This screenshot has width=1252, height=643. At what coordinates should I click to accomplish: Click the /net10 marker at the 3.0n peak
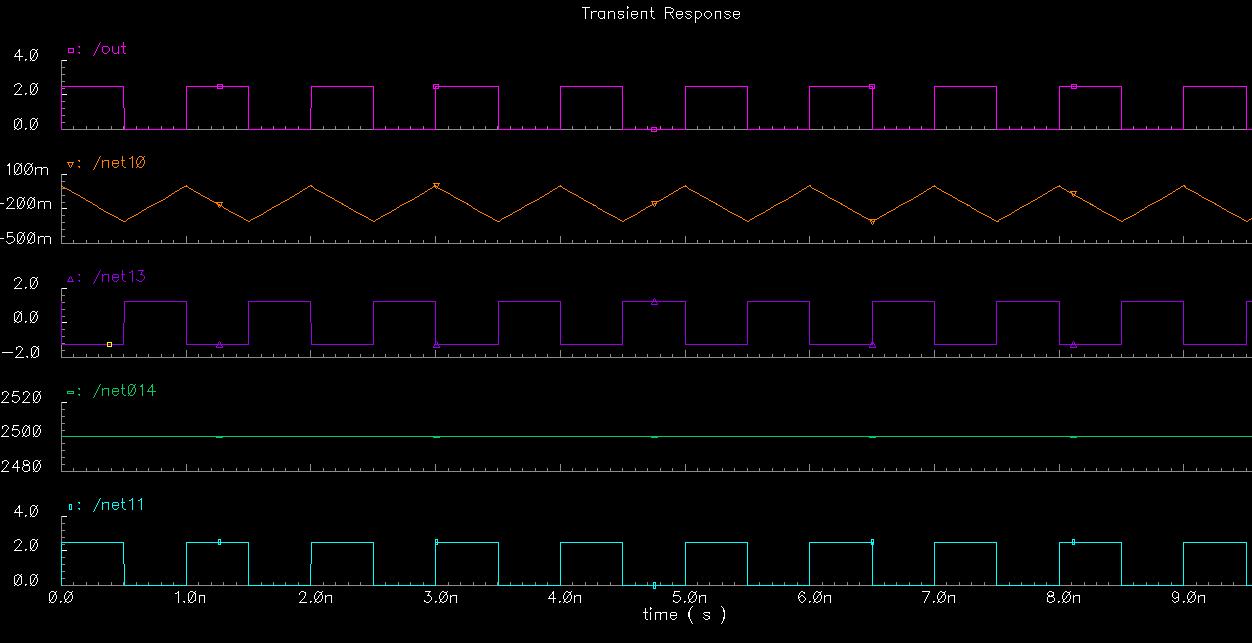coord(436,186)
